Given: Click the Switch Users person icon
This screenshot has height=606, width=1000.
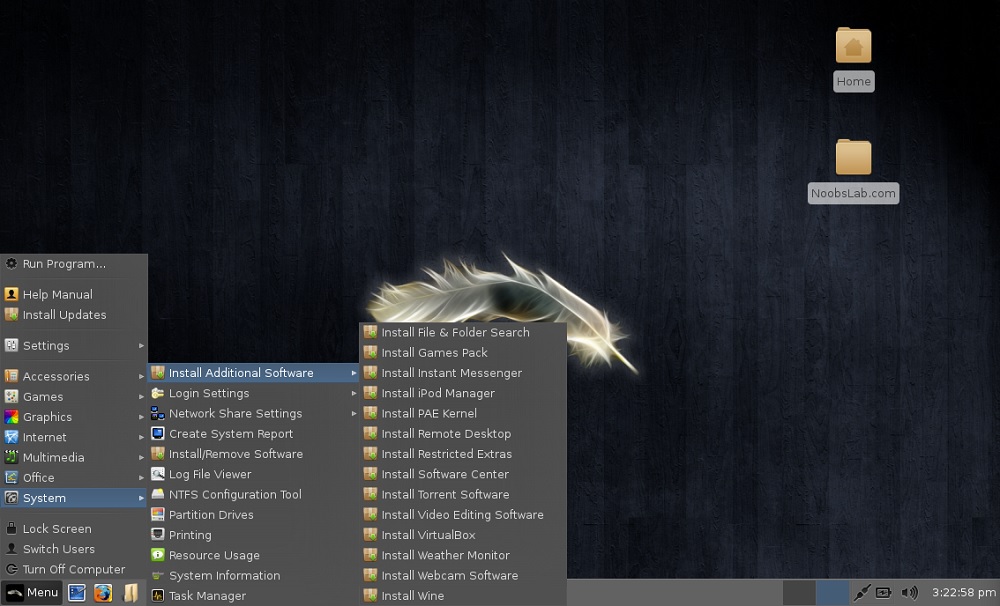Looking at the screenshot, I should 11,549.
